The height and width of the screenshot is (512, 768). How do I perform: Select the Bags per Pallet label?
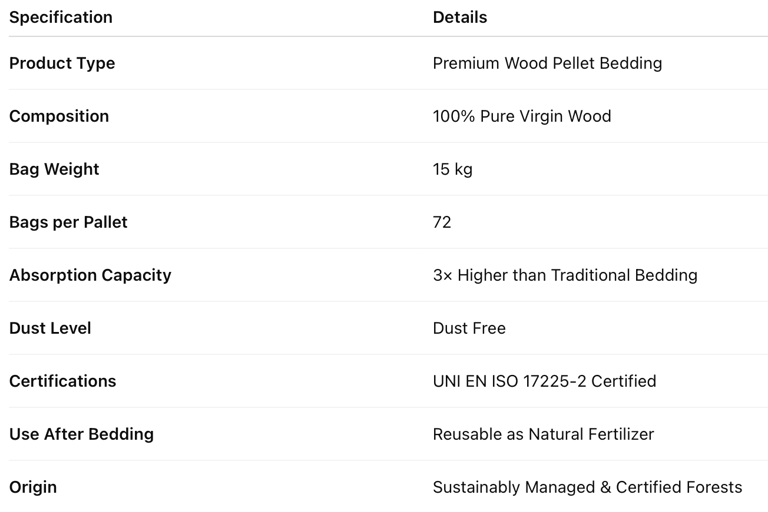click(68, 222)
